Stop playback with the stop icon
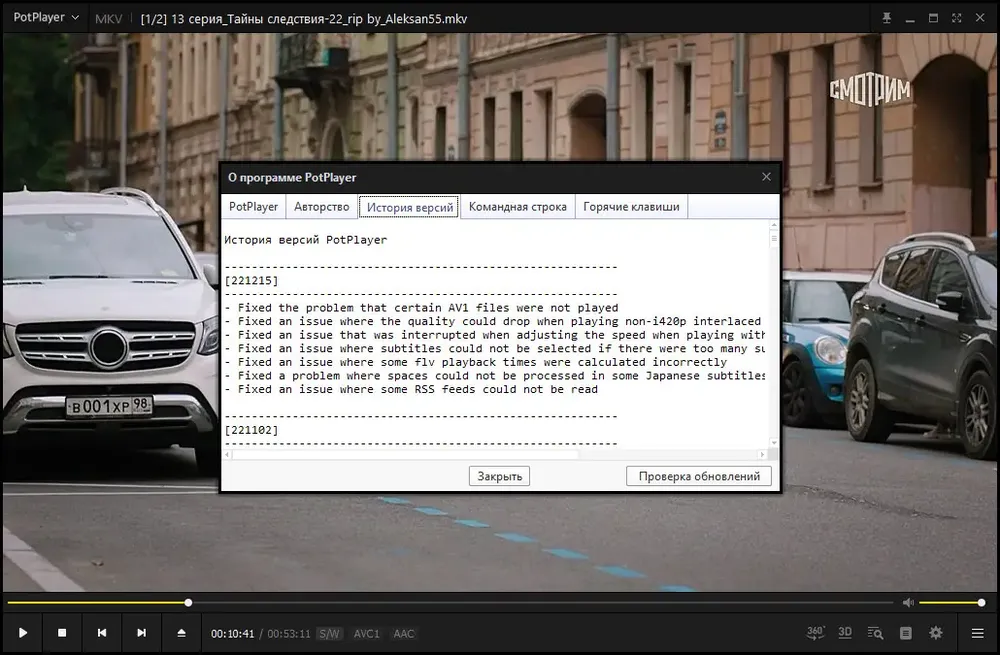Screen dimensions: 1000x655 62,633
